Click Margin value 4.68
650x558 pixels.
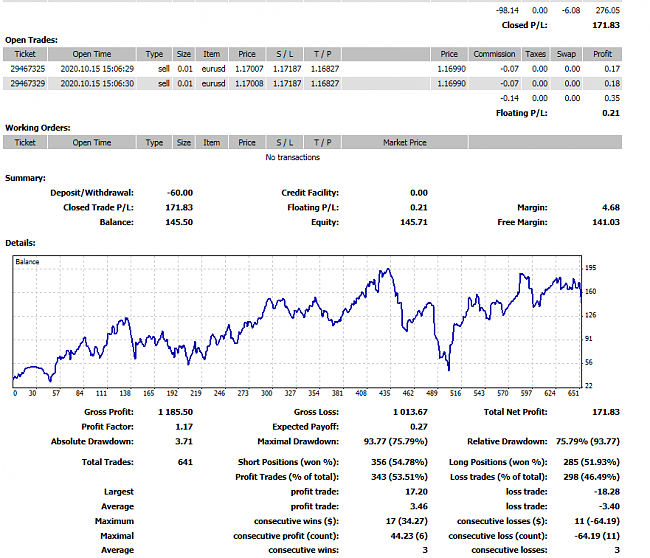[x=611, y=207]
